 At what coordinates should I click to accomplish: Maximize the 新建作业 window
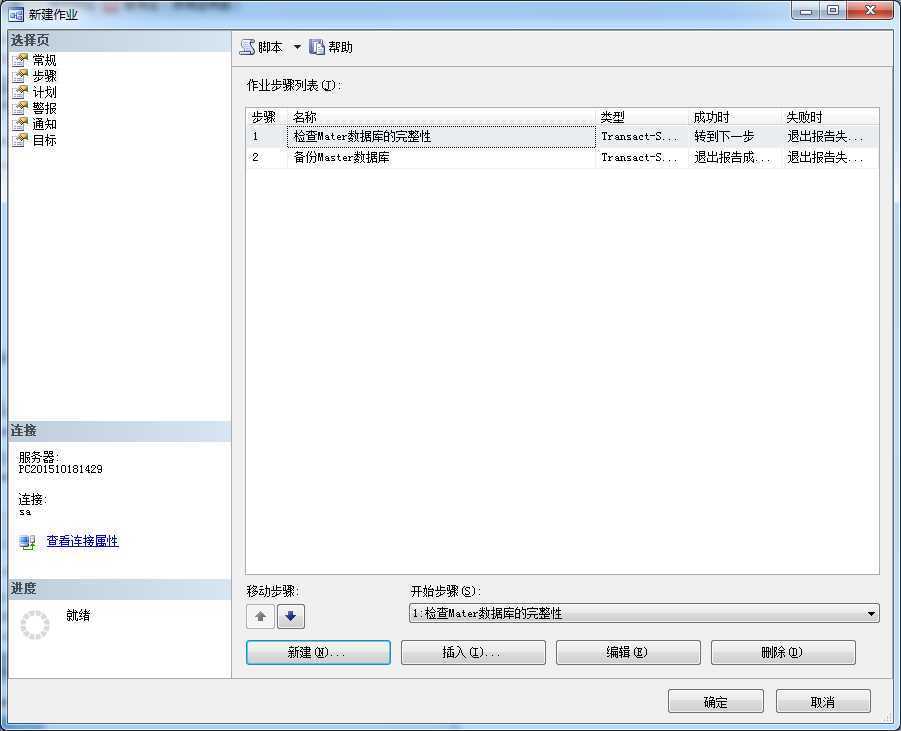[x=833, y=11]
